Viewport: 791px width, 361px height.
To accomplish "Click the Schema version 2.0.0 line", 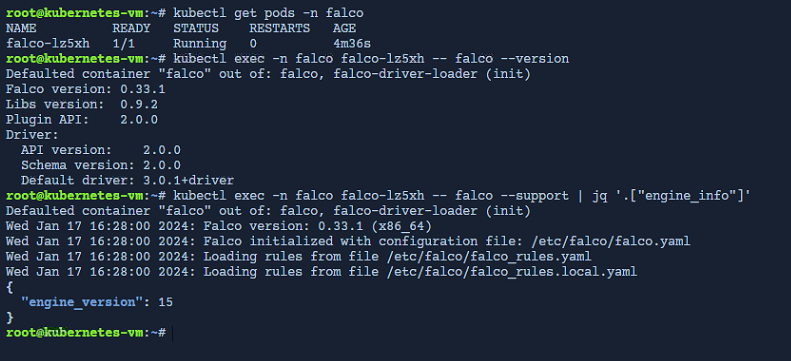I will coord(101,165).
